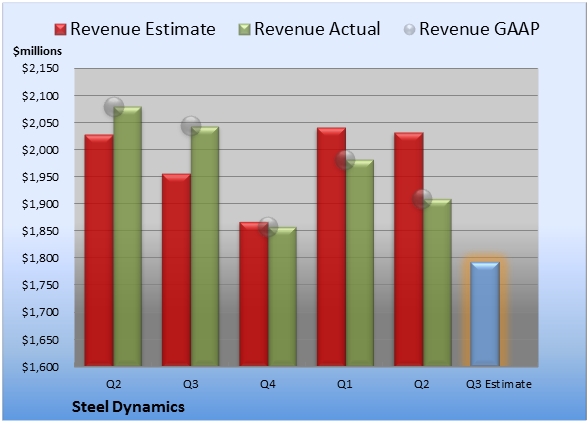Click the '$2,150' axis value
Screen dimensions: 588x422
tap(40, 68)
